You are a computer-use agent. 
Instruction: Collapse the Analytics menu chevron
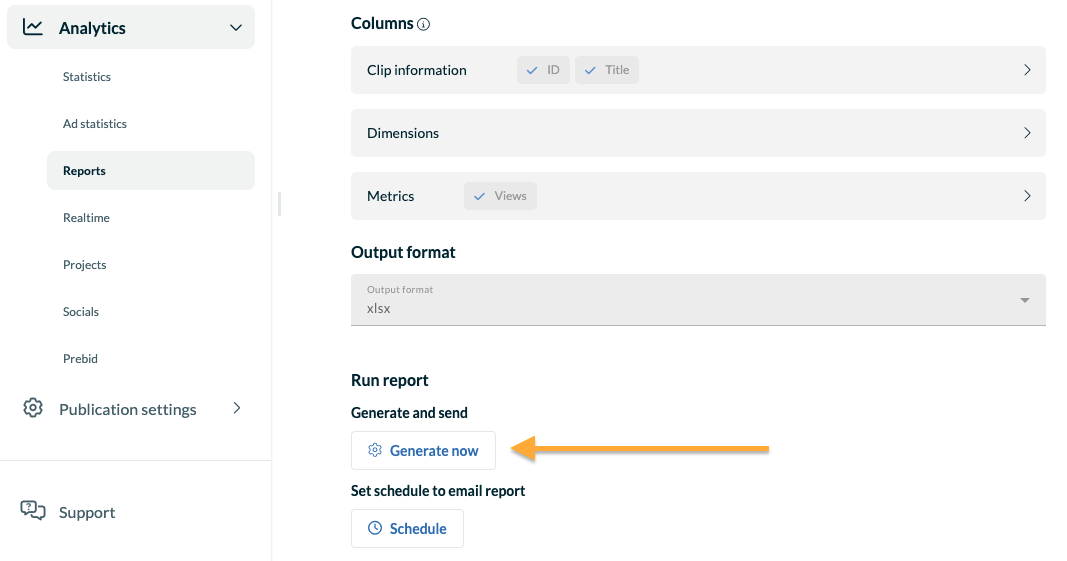coord(235,28)
